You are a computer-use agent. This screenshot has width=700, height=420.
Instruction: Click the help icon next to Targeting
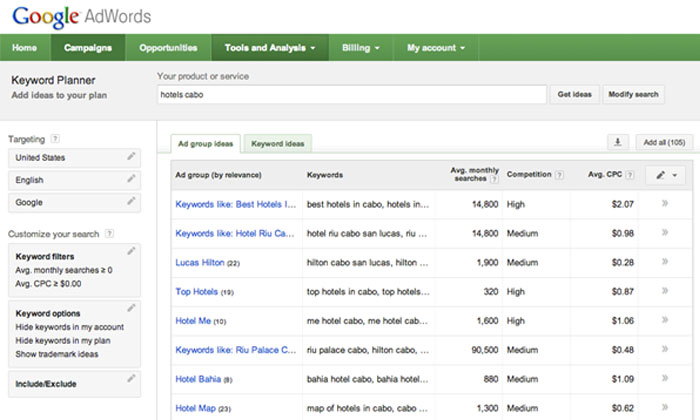click(55, 139)
